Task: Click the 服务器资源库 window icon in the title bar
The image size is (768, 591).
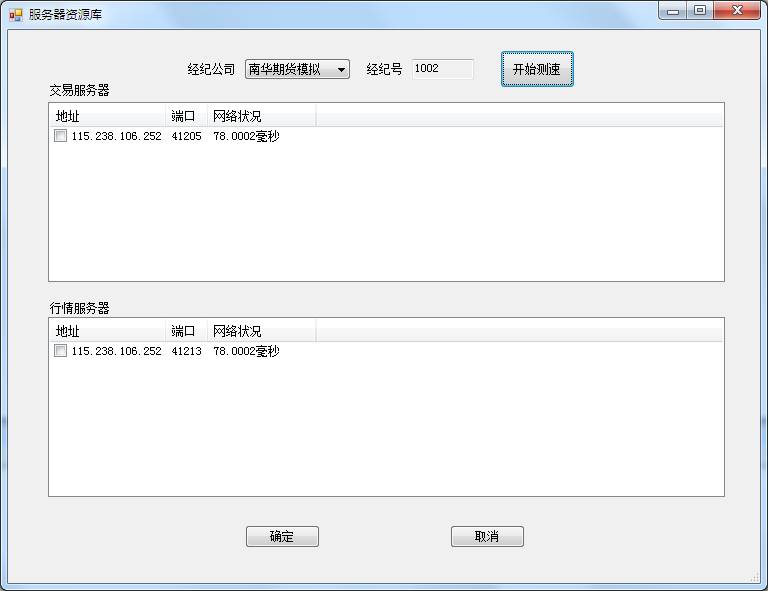Action: [16, 15]
